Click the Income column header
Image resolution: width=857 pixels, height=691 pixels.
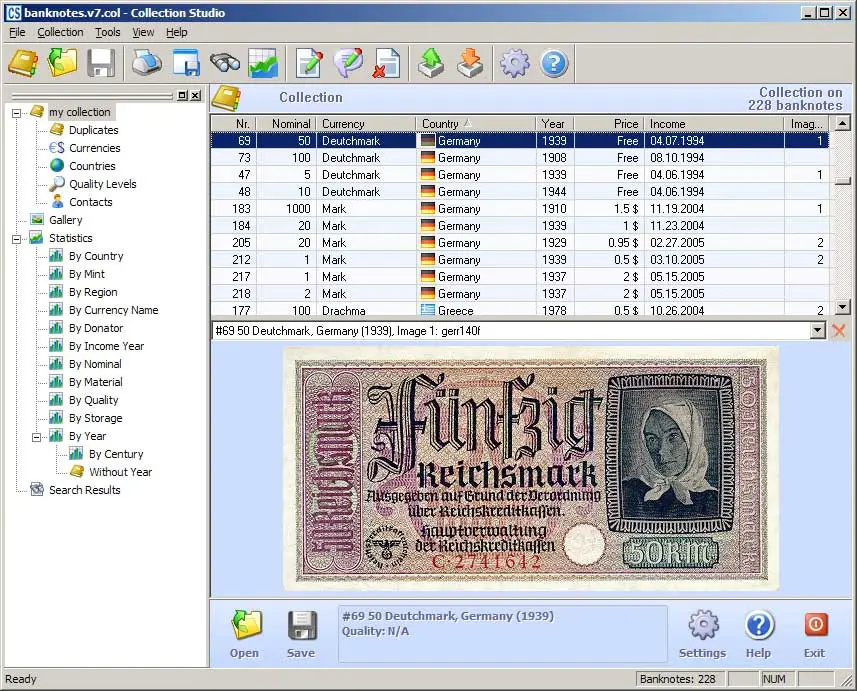[714, 124]
